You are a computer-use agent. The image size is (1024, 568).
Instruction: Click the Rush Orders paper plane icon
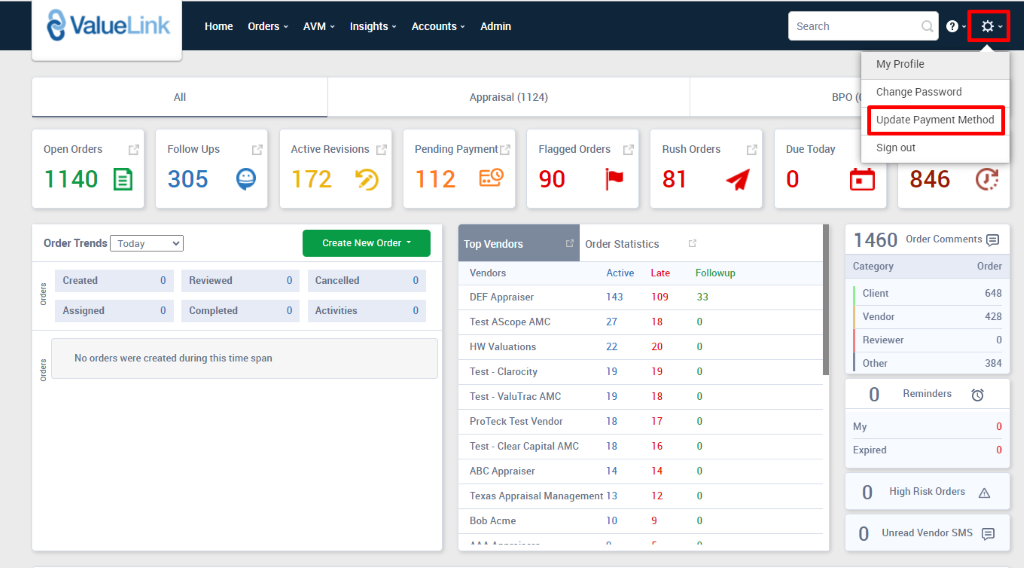(x=737, y=180)
